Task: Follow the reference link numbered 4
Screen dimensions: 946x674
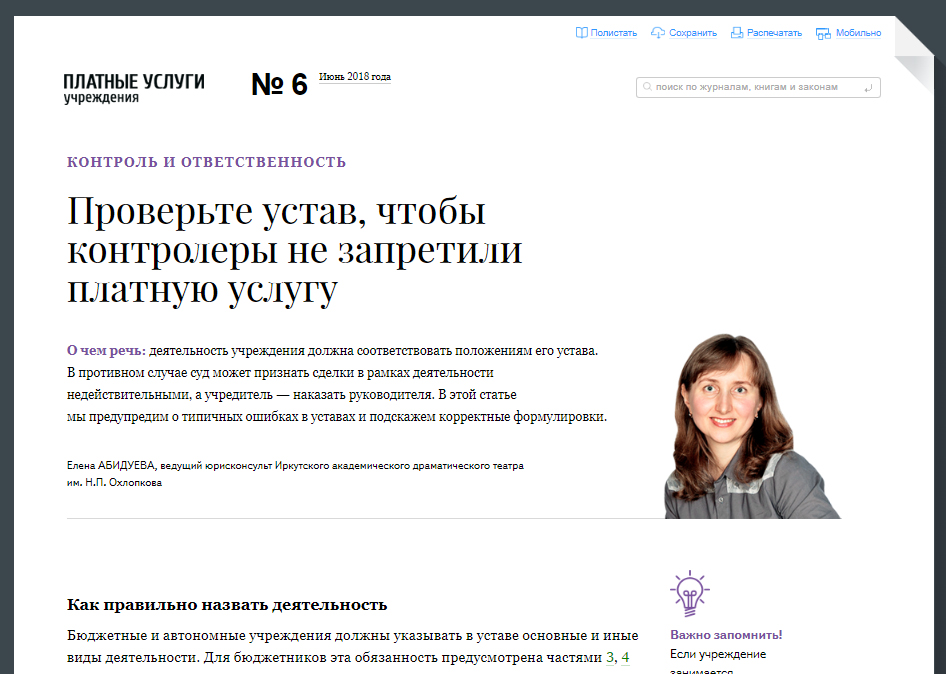Action: (626, 658)
